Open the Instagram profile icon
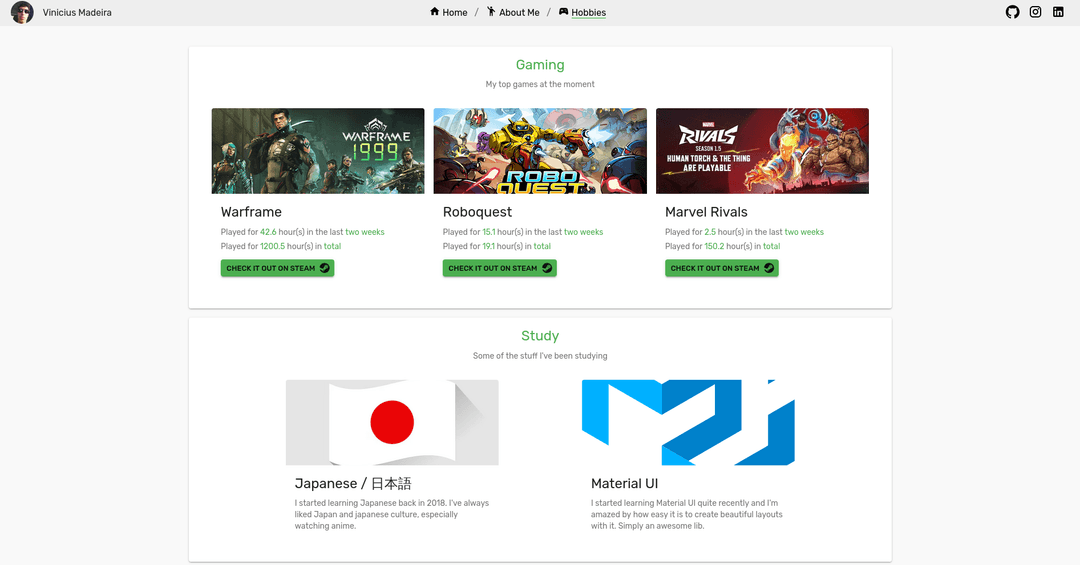 (x=1035, y=12)
